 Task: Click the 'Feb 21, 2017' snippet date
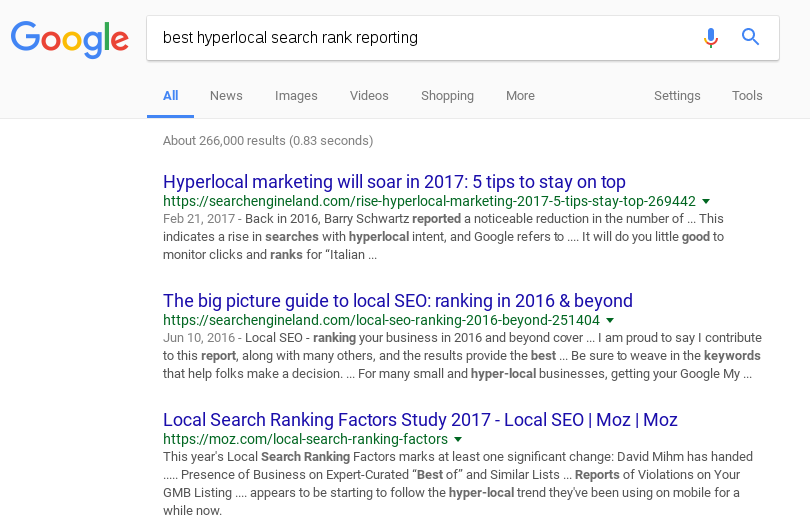coord(199,219)
